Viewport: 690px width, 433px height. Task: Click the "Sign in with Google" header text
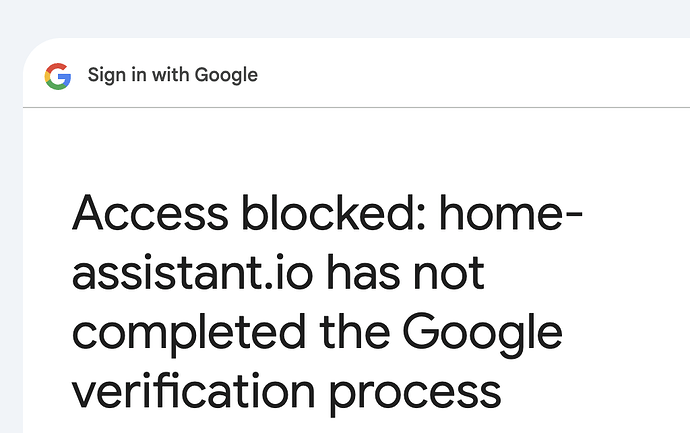pyautogui.click(x=172, y=75)
